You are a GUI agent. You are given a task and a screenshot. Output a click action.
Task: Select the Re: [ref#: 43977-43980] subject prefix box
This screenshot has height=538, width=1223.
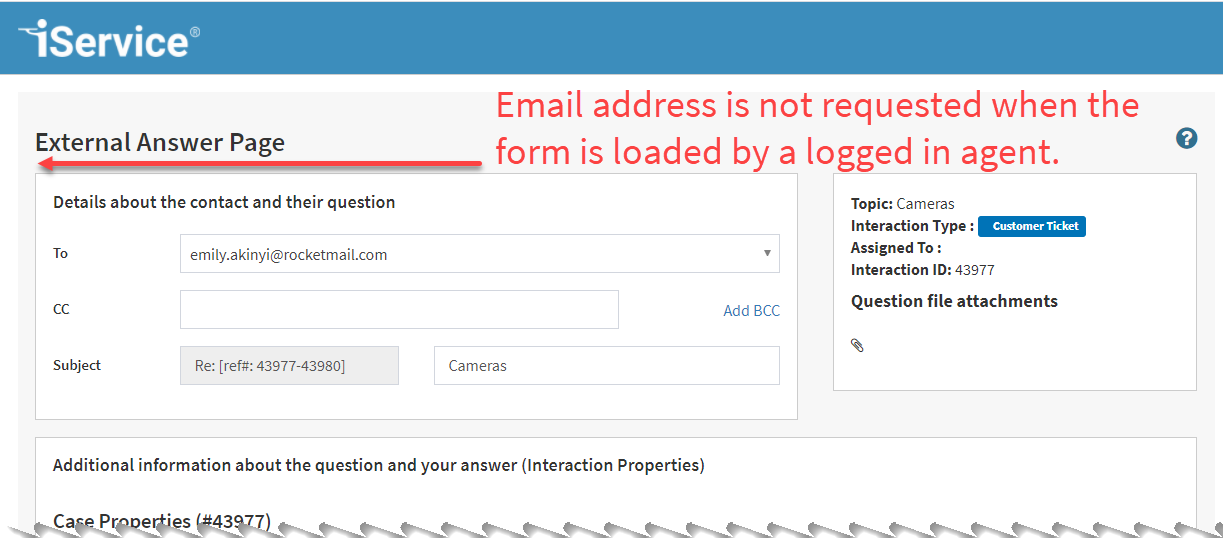[289, 366]
